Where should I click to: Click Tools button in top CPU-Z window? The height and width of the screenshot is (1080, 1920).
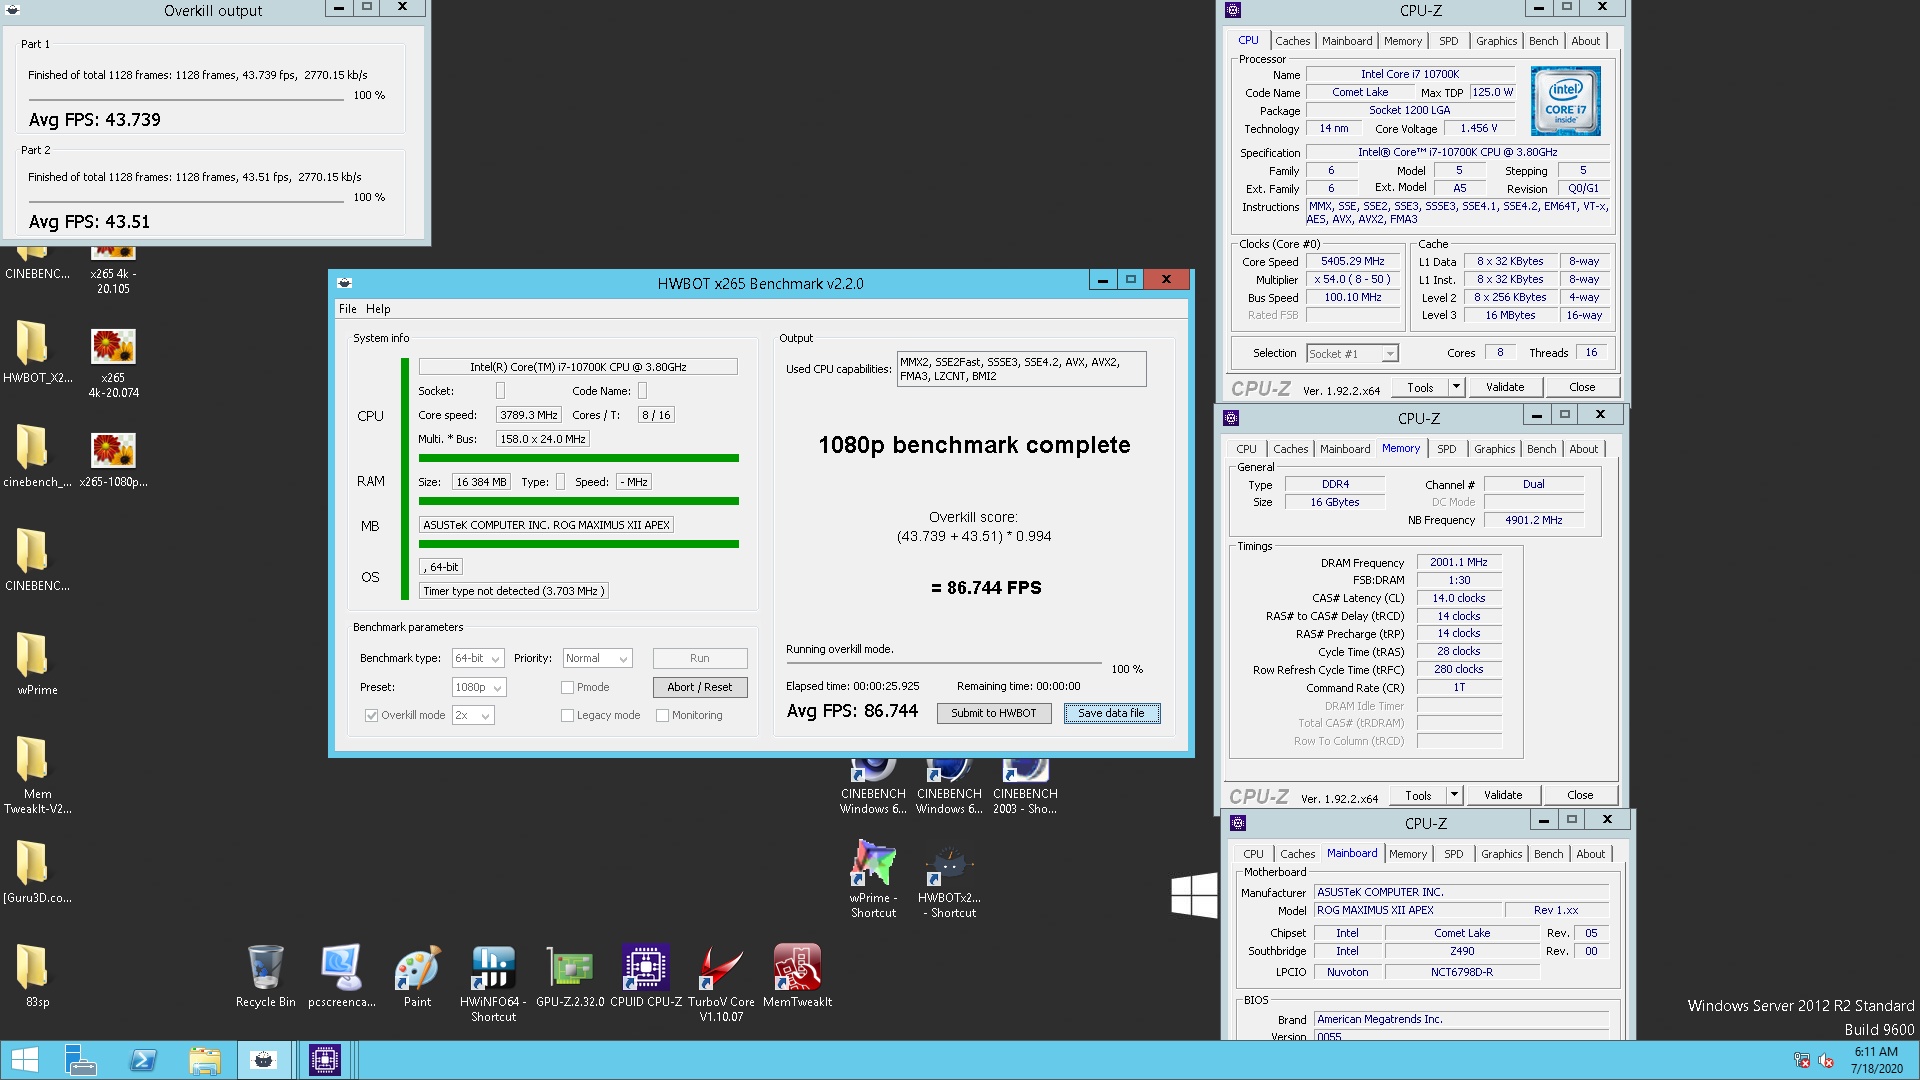tap(1420, 387)
